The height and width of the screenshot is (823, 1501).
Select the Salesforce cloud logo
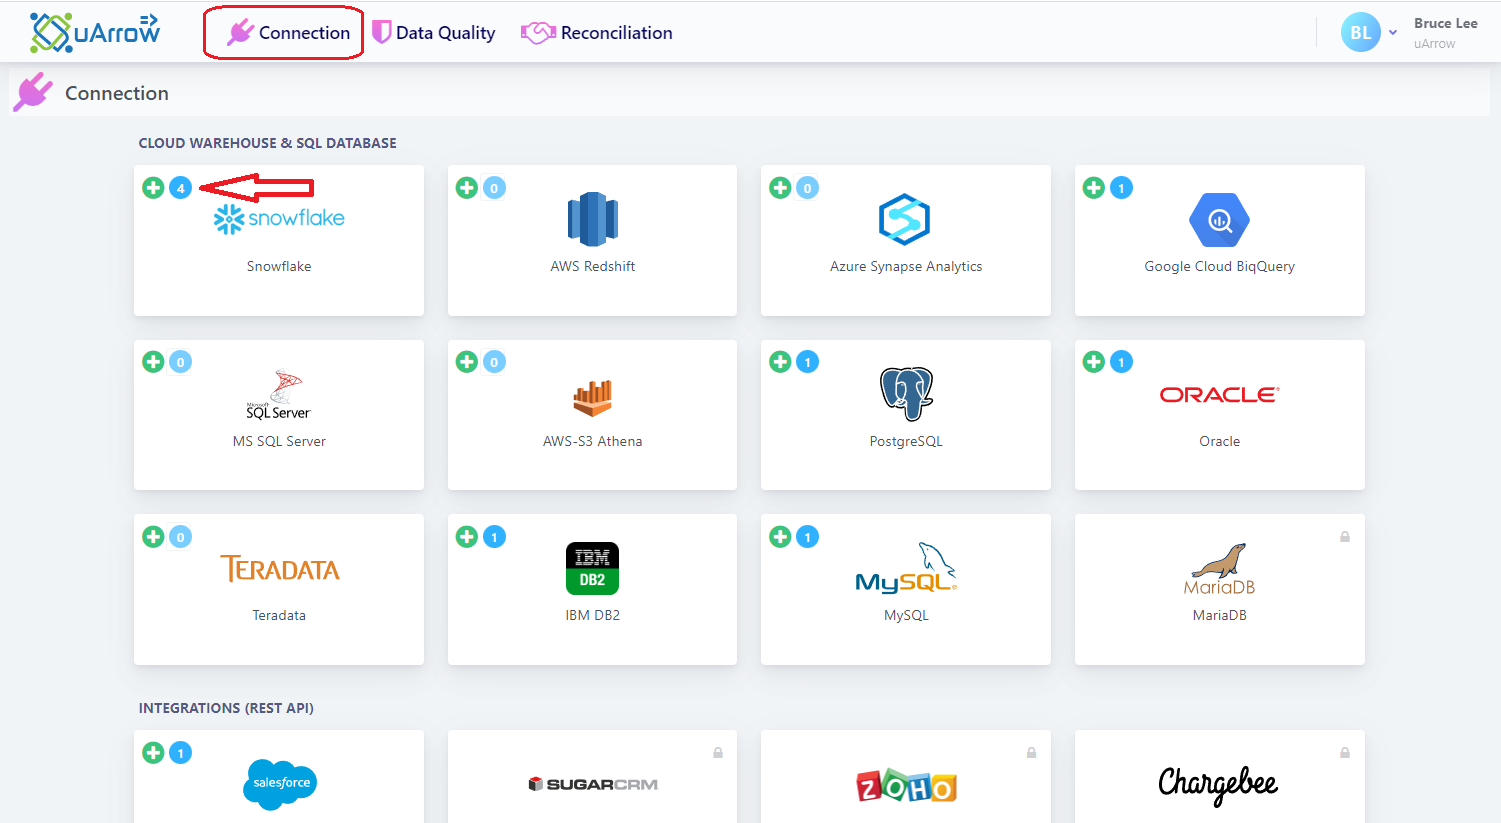click(x=280, y=783)
